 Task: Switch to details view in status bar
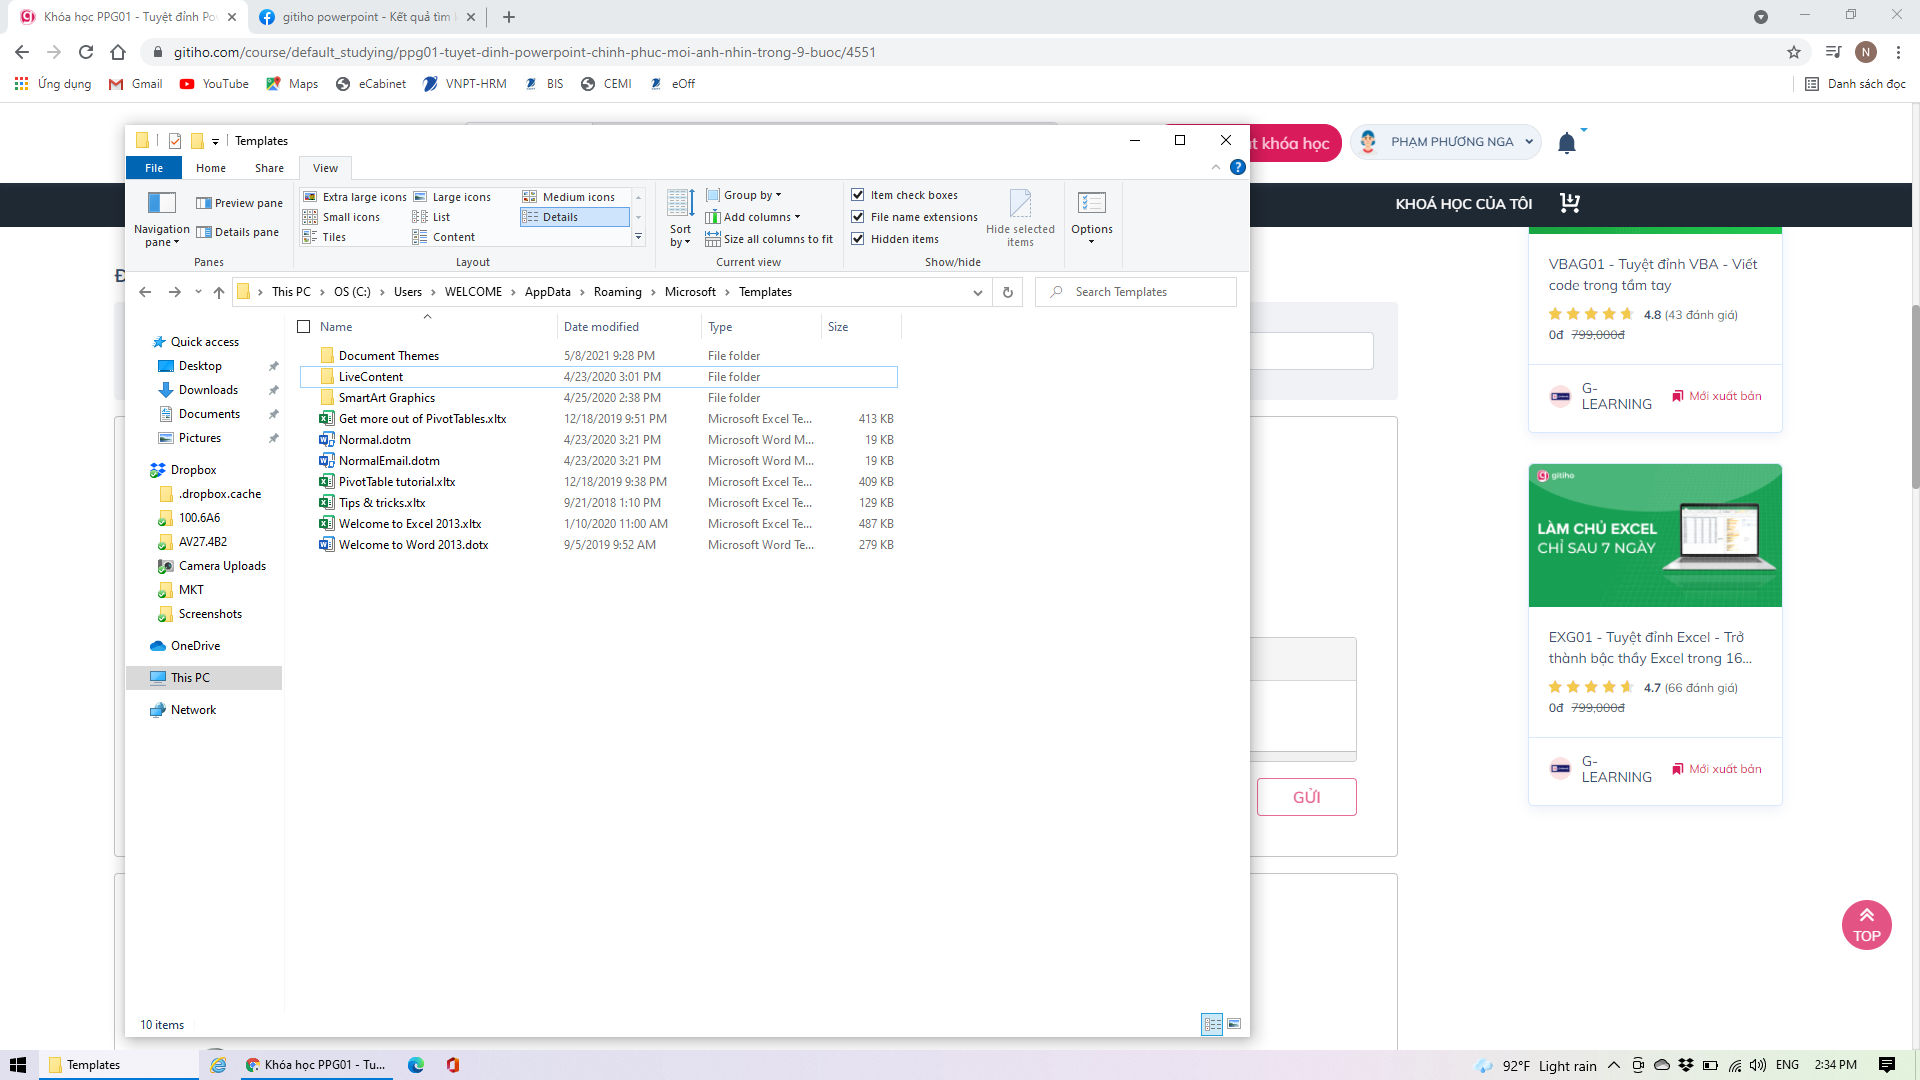(x=1212, y=1024)
